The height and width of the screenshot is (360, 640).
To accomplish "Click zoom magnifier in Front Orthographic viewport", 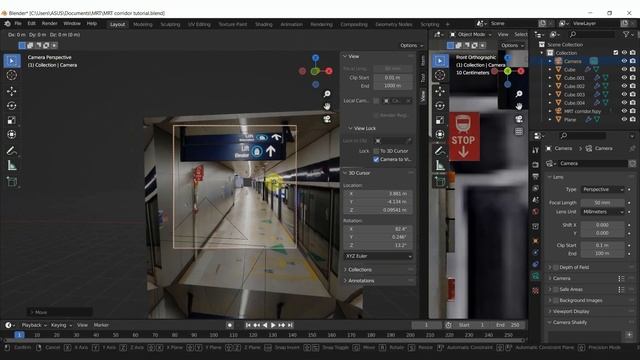I will [519, 94].
